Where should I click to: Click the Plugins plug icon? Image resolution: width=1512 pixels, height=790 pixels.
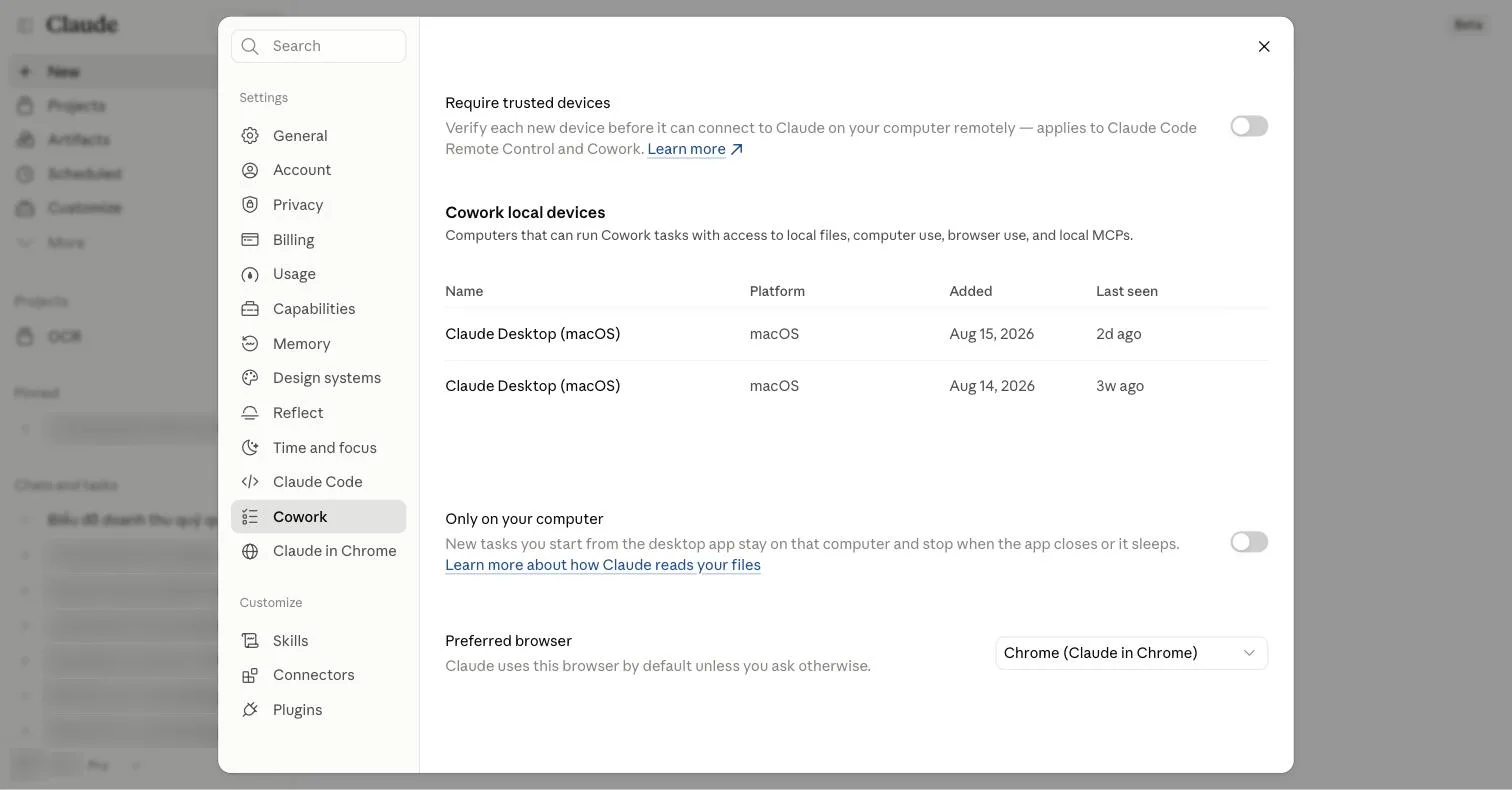point(250,710)
